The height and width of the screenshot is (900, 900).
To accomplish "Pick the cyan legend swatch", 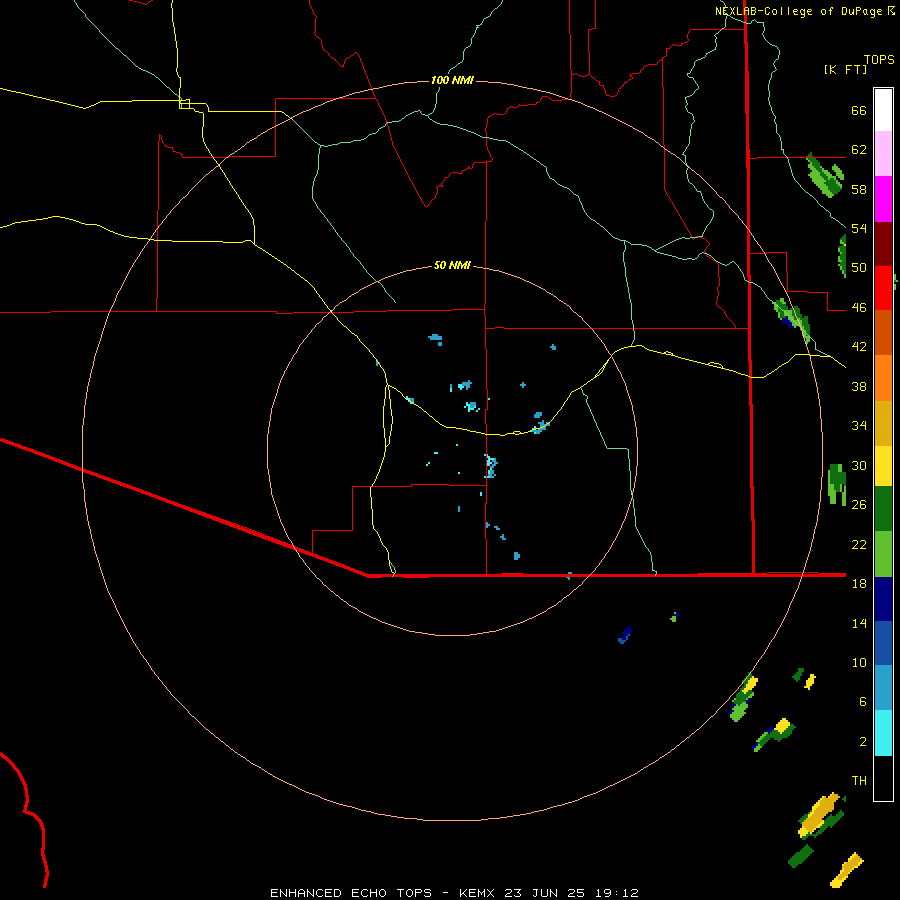I will 883,733.
